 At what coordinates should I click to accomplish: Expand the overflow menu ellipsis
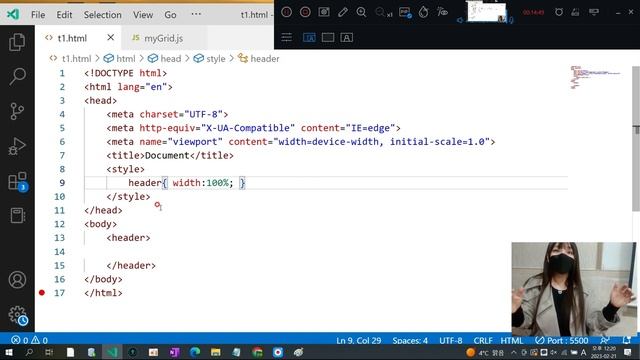196,14
